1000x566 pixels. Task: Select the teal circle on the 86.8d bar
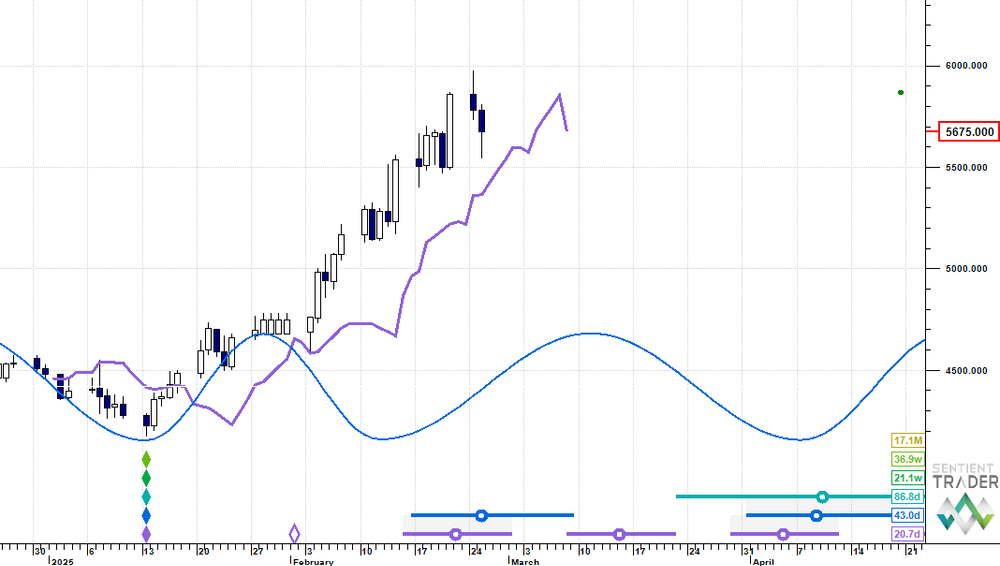(x=823, y=496)
